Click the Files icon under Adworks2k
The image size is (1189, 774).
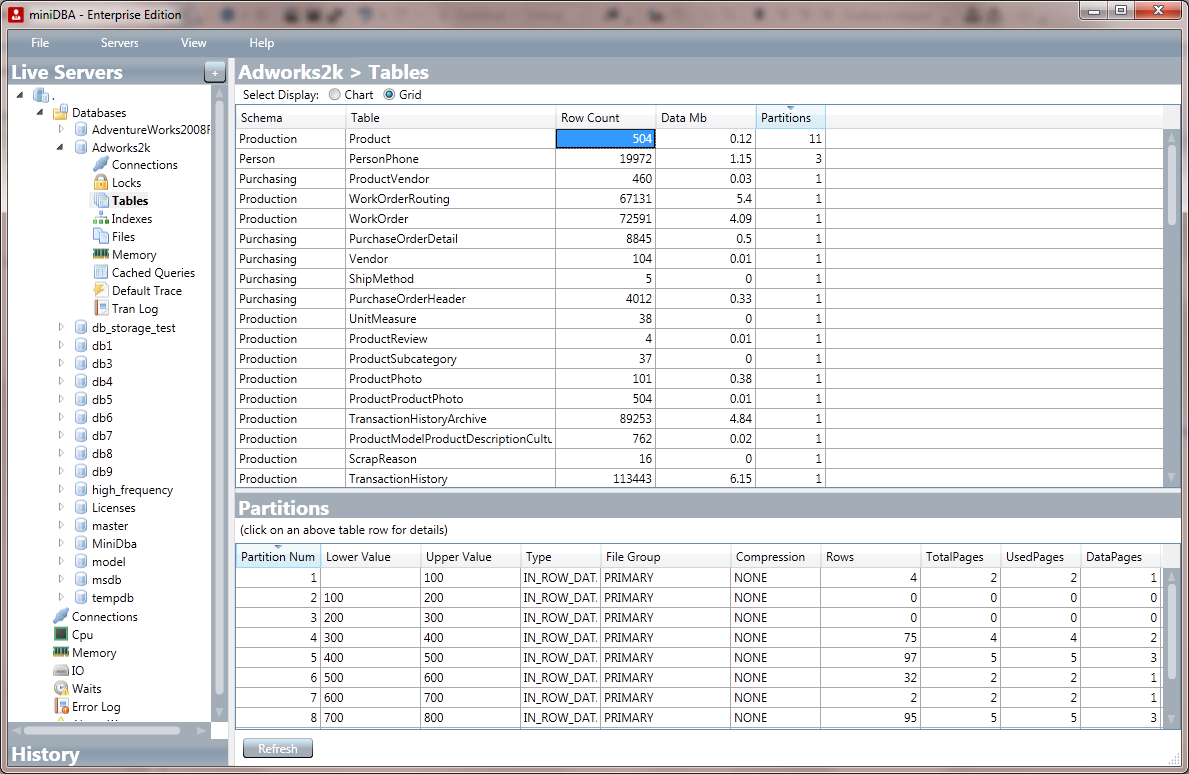(x=101, y=237)
